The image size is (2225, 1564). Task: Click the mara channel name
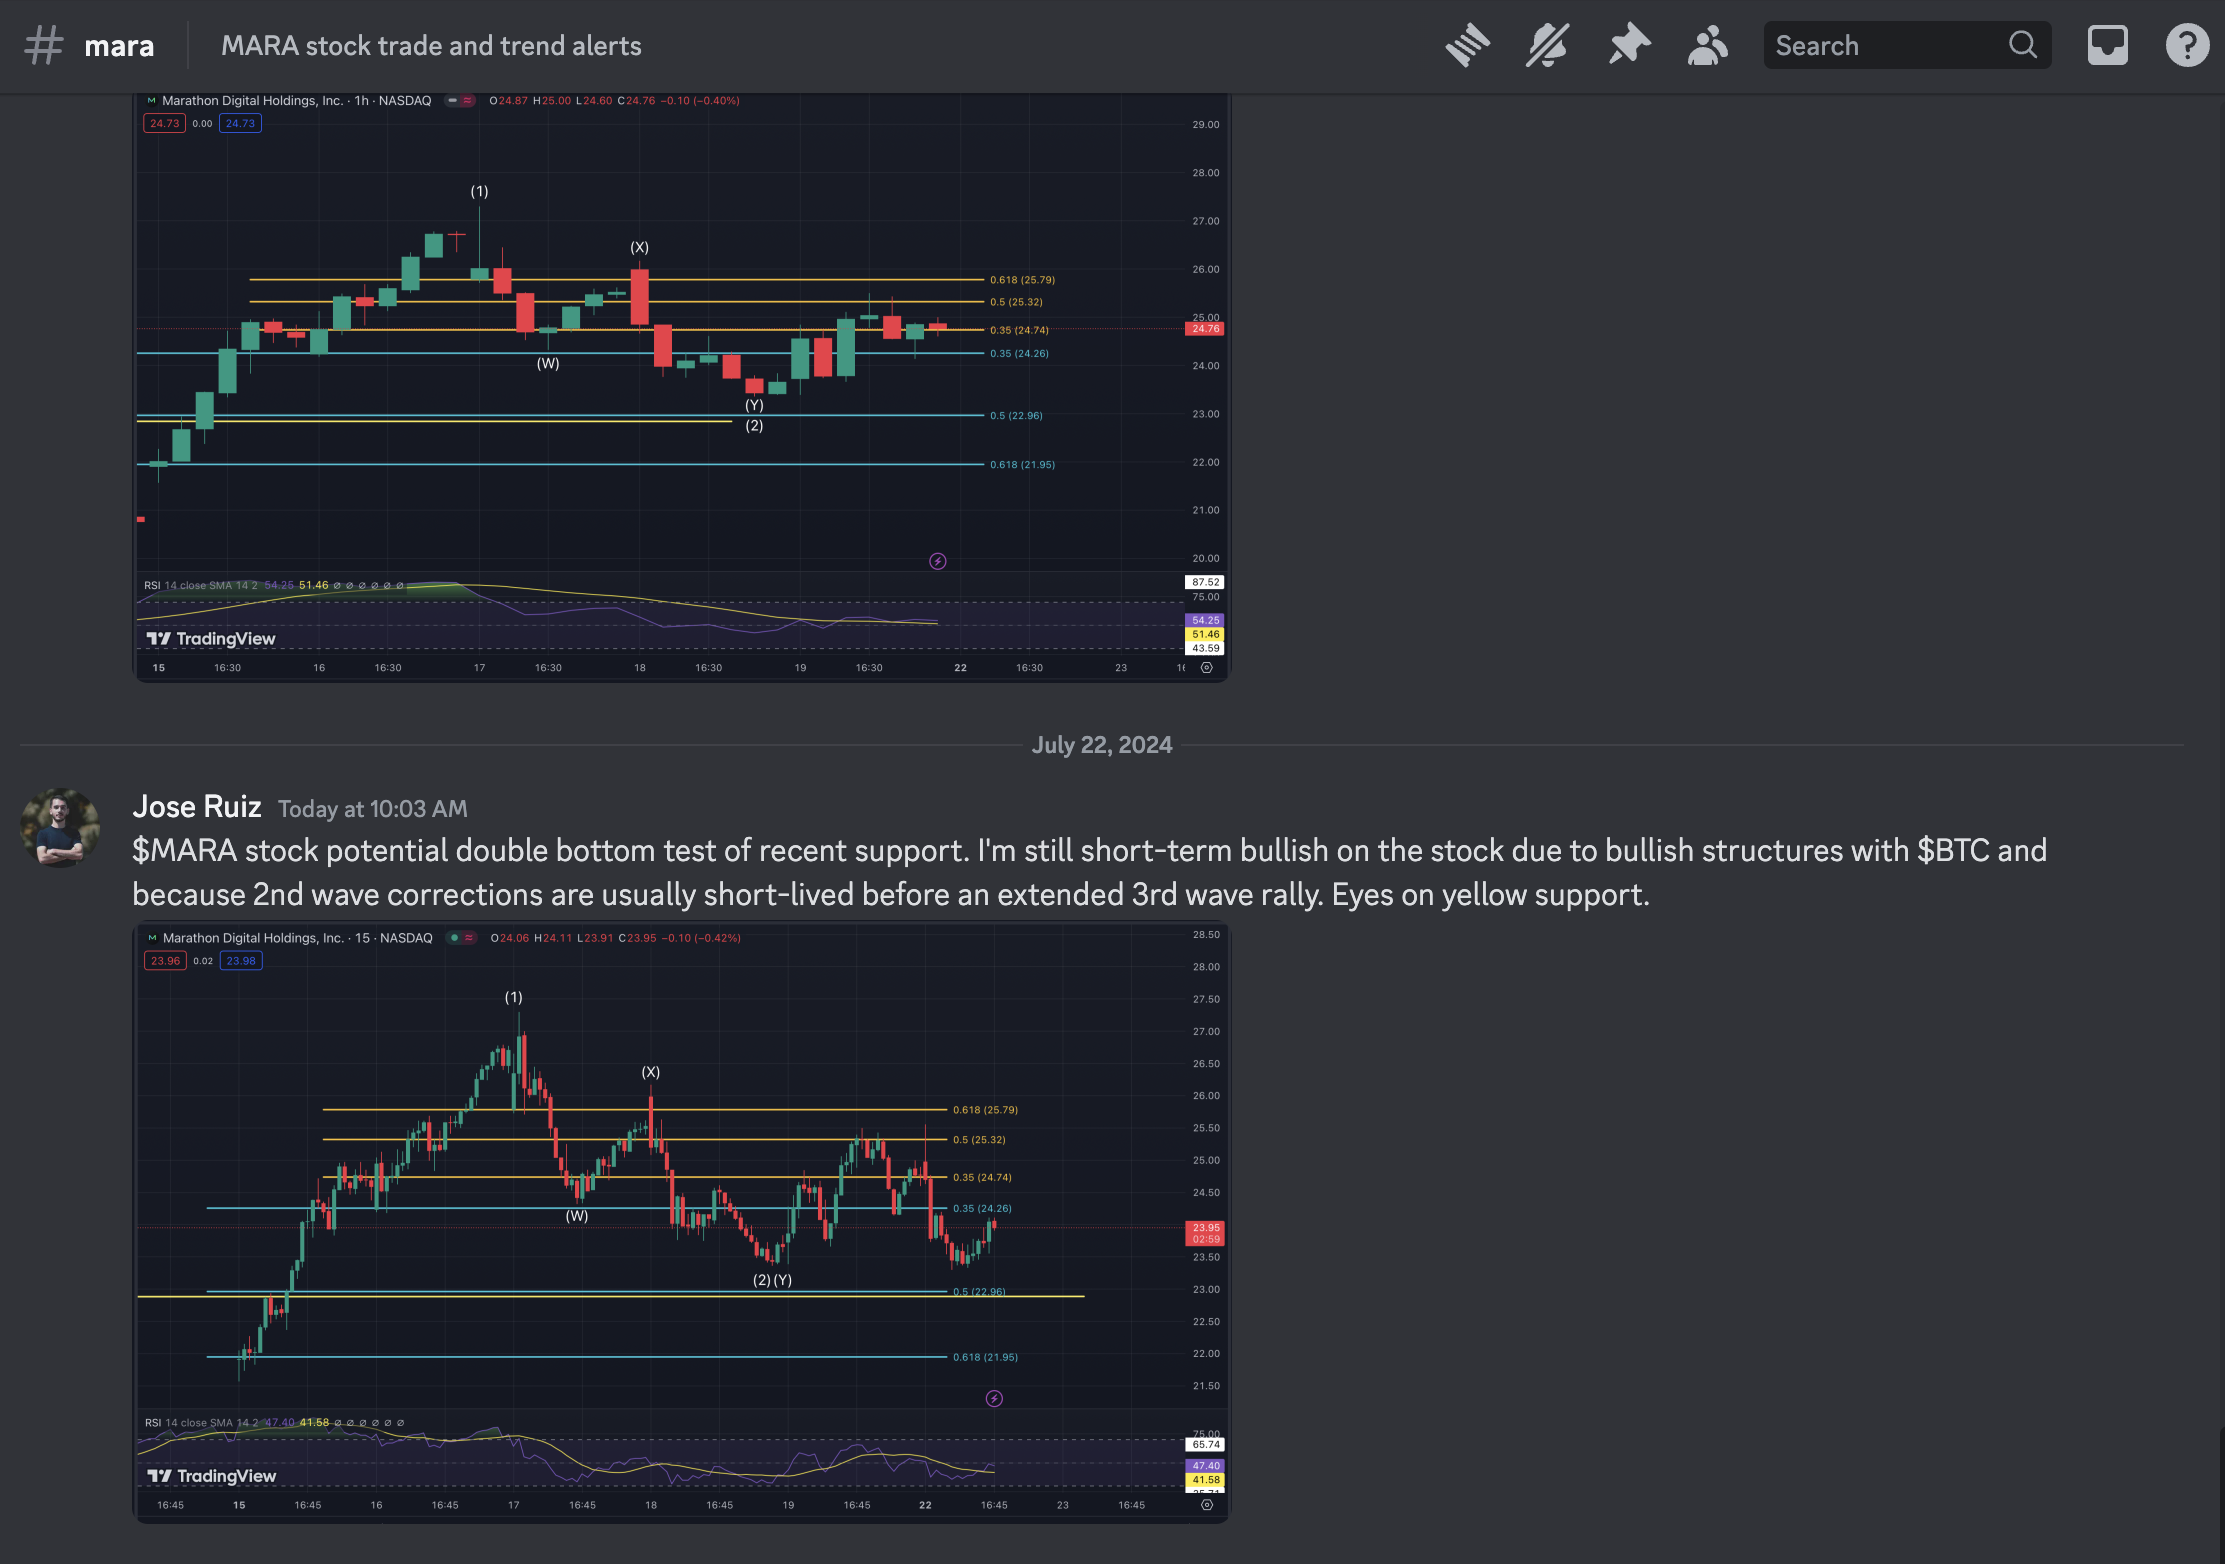(119, 46)
